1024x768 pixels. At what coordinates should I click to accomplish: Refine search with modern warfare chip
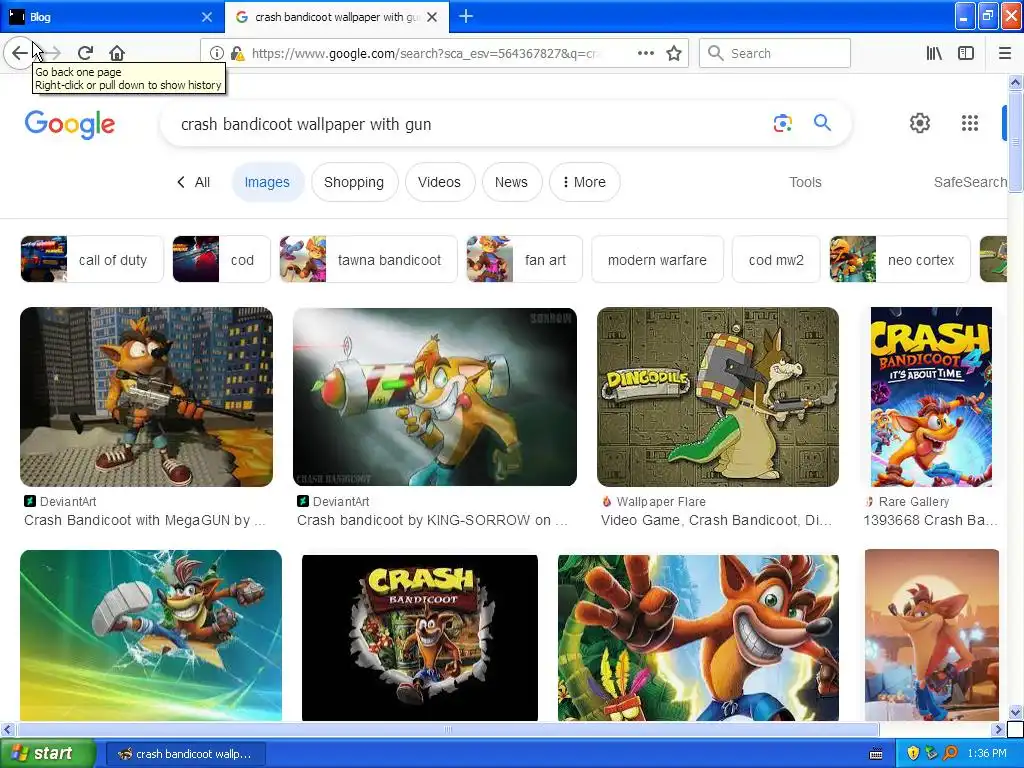pyautogui.click(x=658, y=260)
